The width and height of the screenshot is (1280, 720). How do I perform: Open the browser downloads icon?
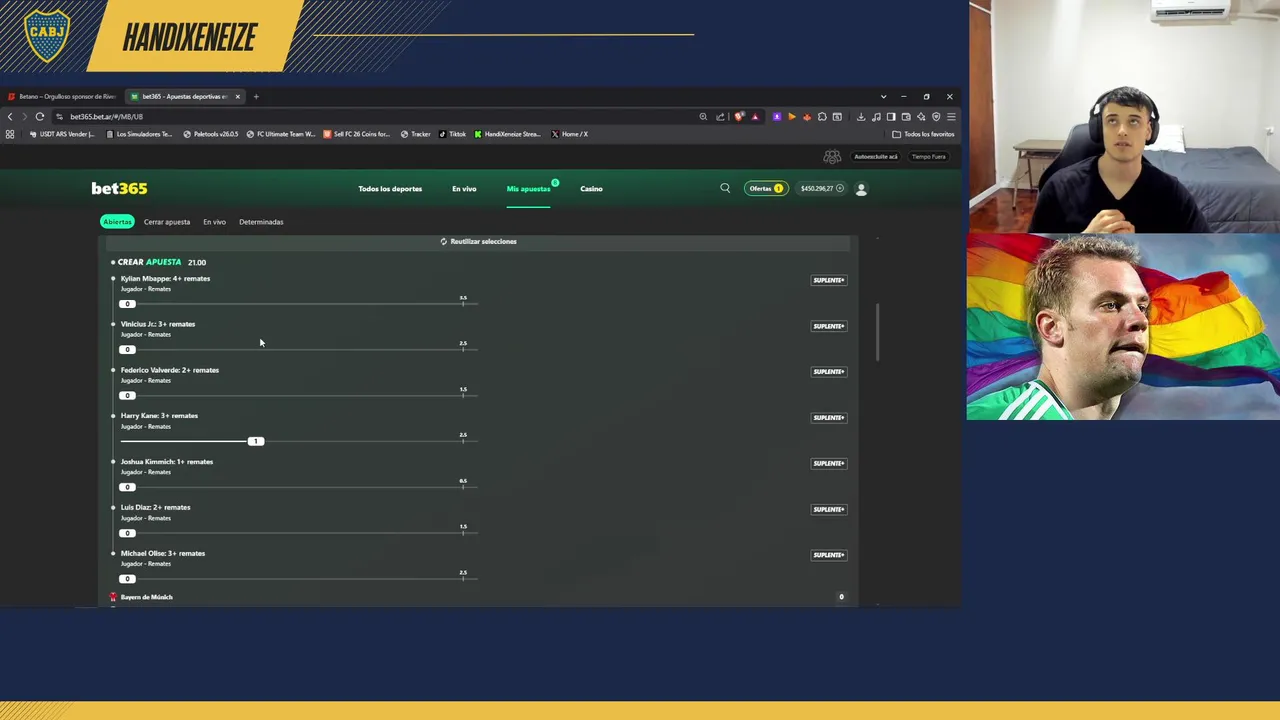pyautogui.click(x=861, y=116)
